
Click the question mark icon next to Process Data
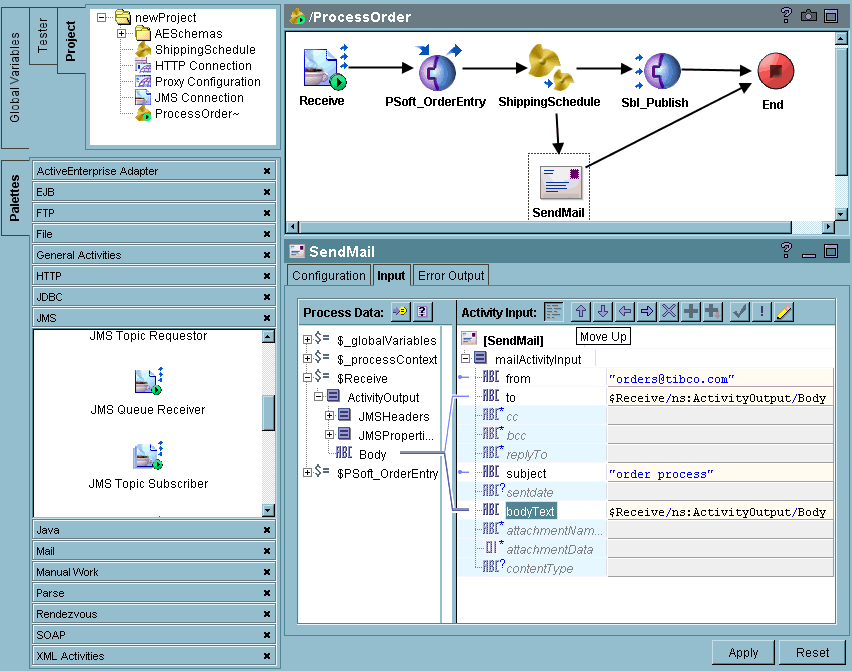pos(422,311)
